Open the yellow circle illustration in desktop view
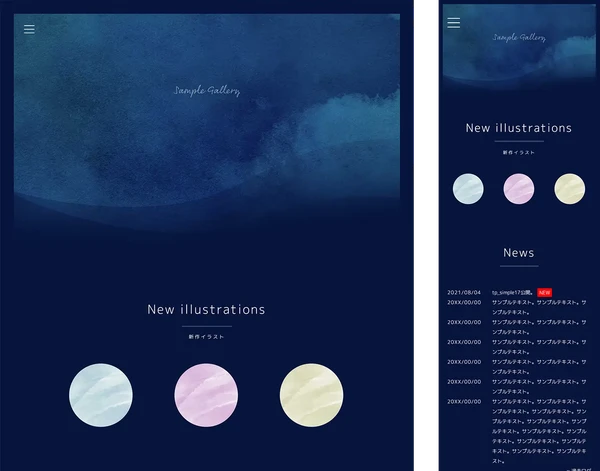This screenshot has width=600, height=471. click(x=311, y=395)
